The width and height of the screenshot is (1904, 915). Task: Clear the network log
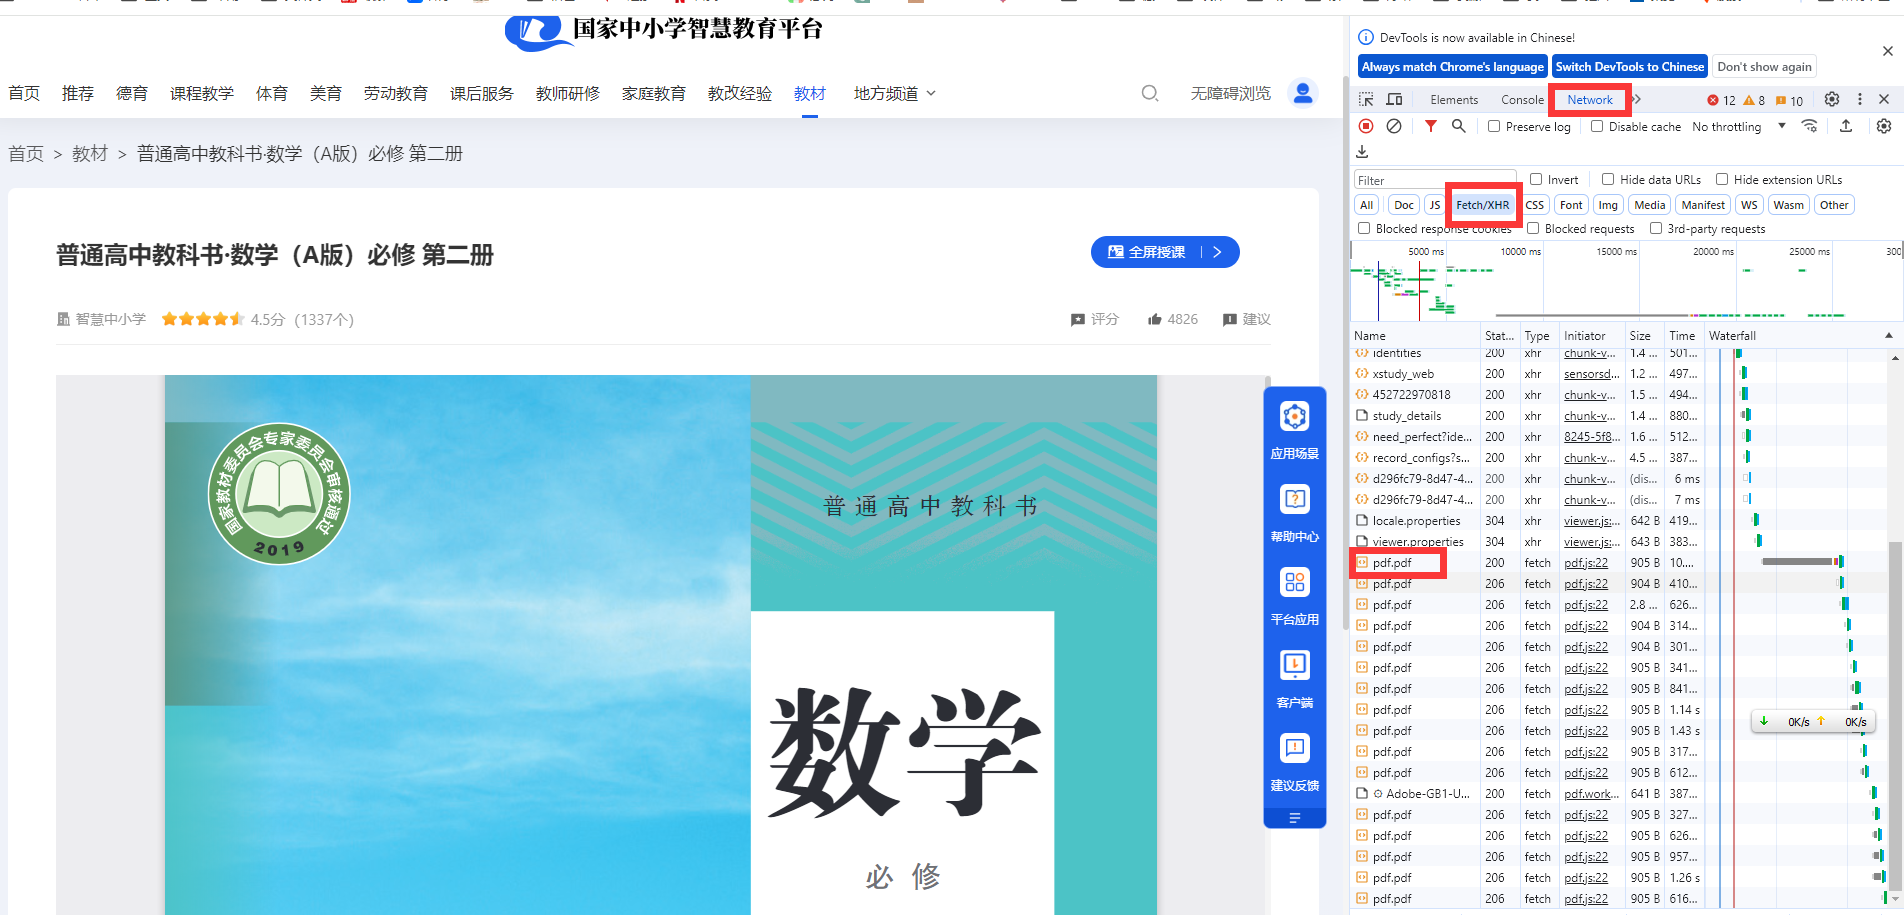click(x=1394, y=126)
